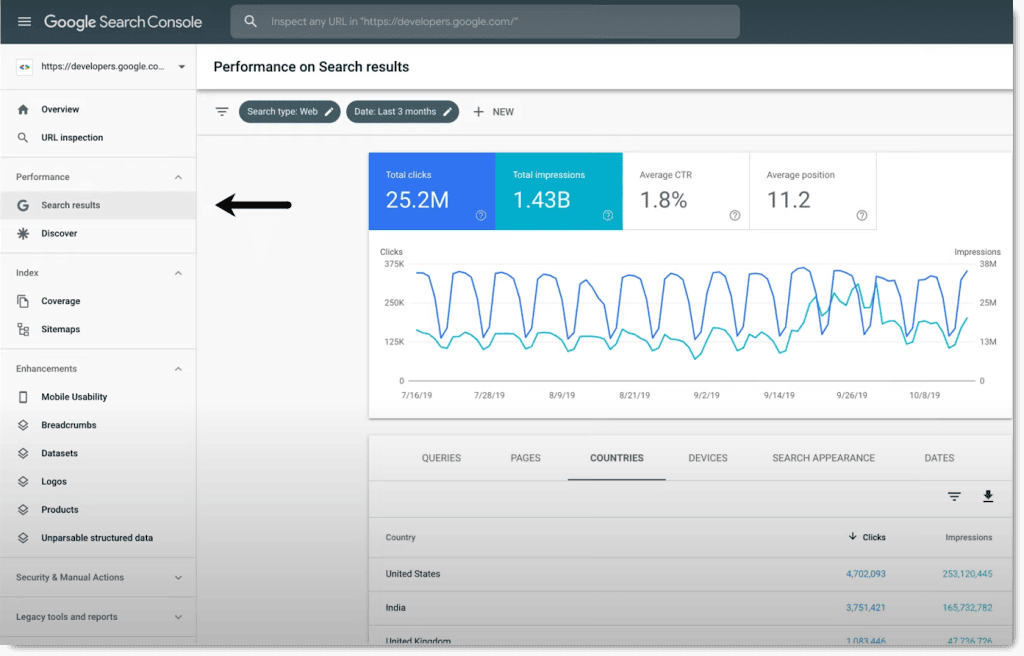This screenshot has height=656, width=1024.
Task: Switch to the SEARCH APPEARANCE tab
Action: 824,458
